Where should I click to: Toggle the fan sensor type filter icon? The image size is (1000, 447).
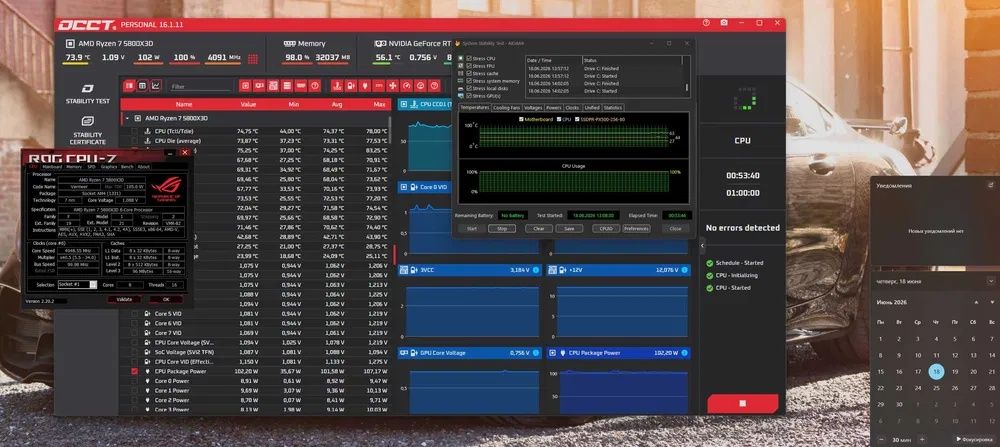[x=392, y=85]
